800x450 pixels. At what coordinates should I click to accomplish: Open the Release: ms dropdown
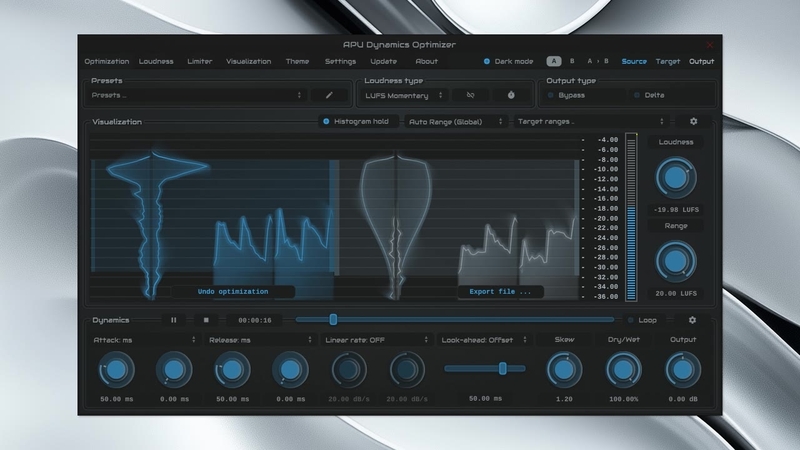click(x=261, y=340)
